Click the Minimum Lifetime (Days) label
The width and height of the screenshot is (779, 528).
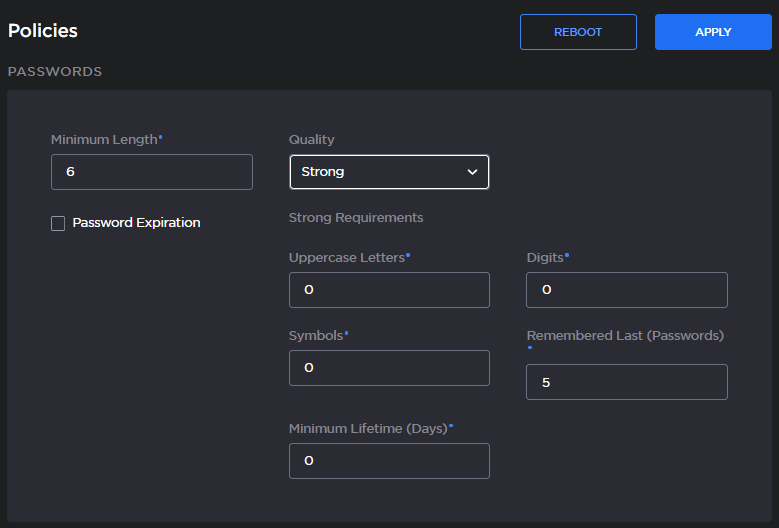pos(367,428)
